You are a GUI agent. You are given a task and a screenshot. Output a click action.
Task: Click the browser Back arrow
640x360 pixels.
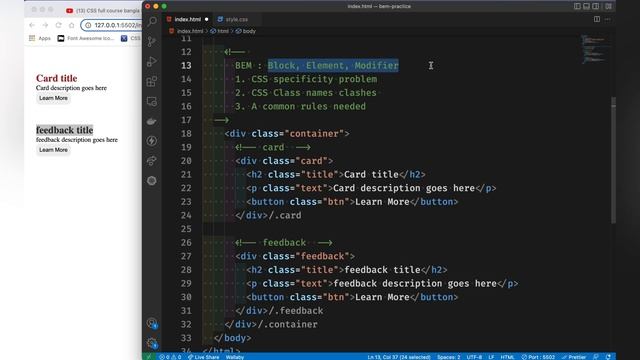tap(32, 25)
